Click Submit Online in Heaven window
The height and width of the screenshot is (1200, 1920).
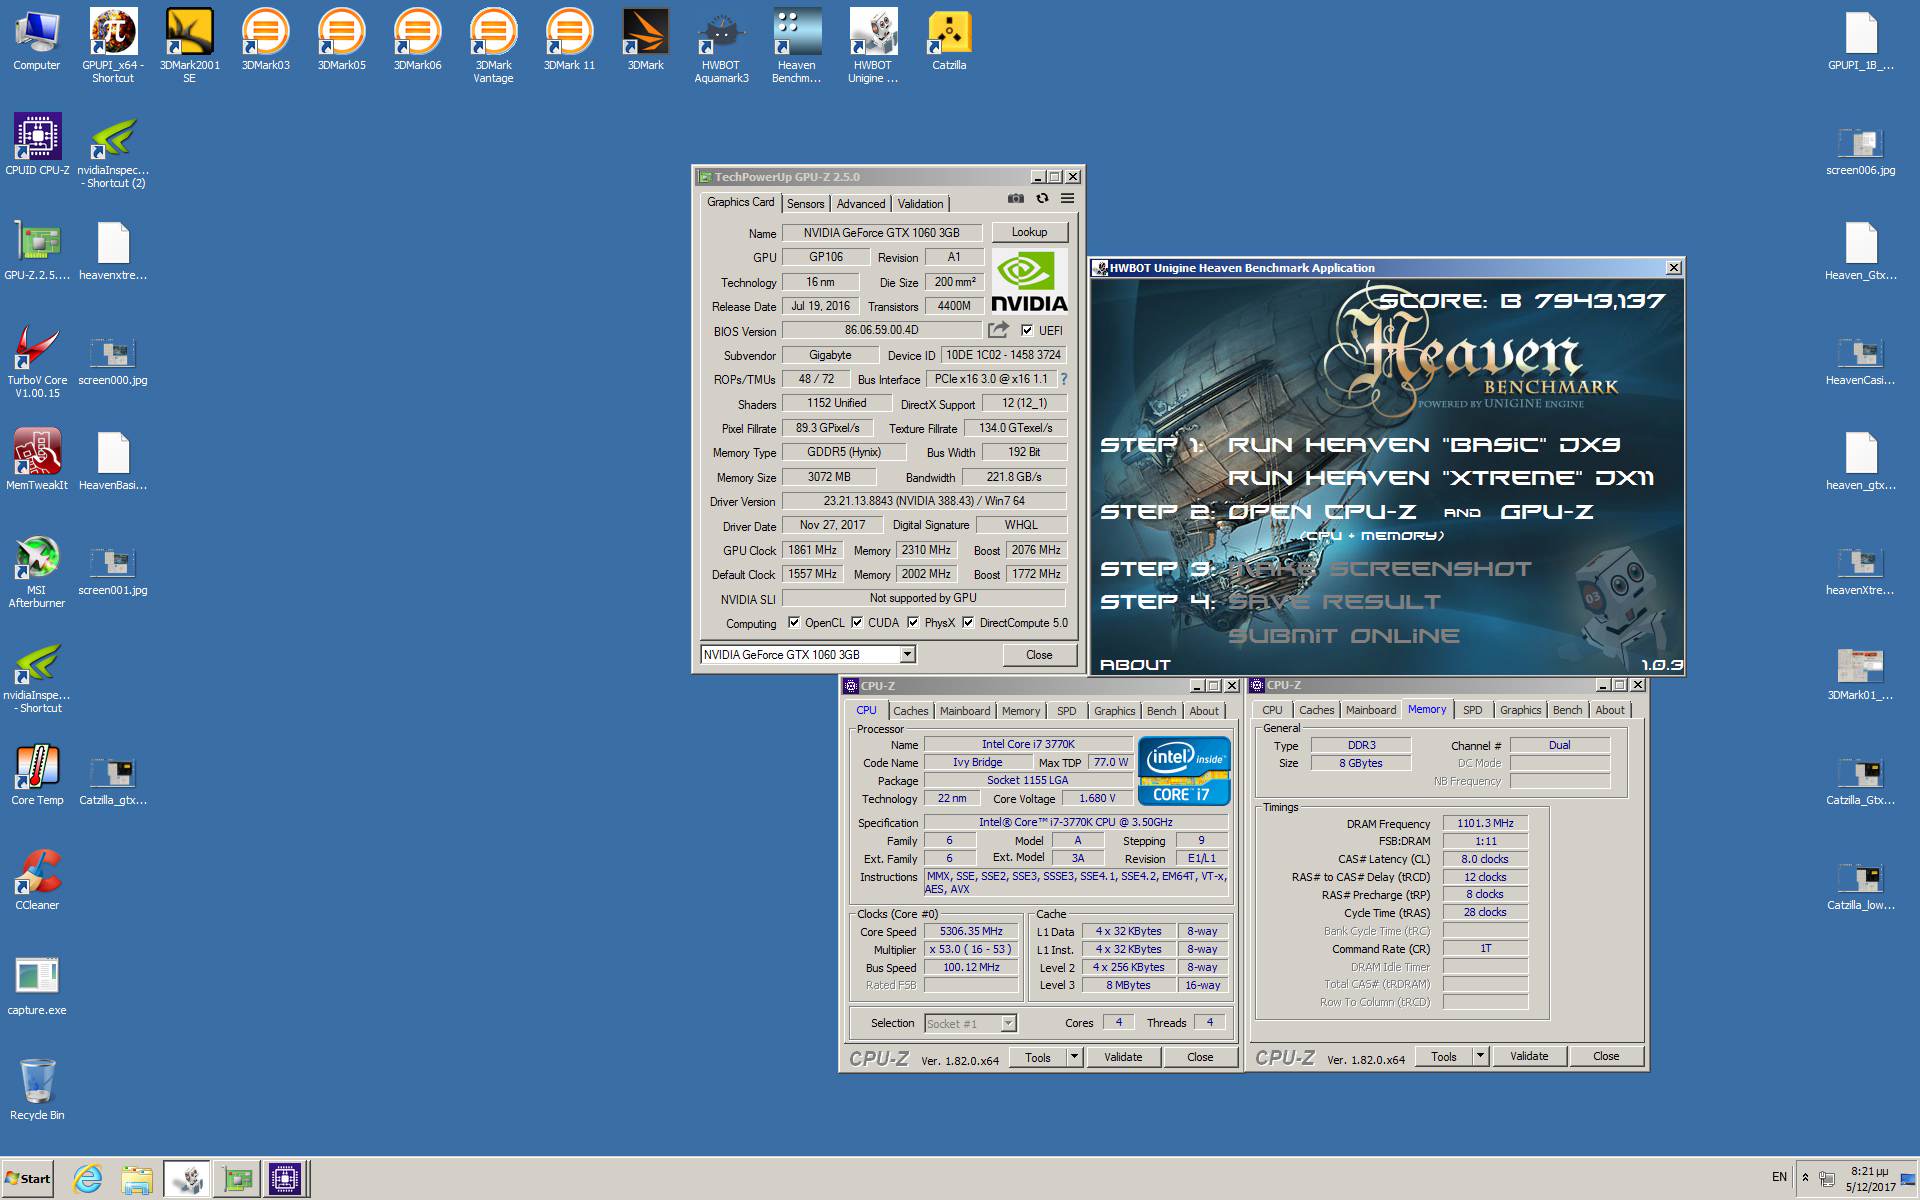click(1343, 636)
